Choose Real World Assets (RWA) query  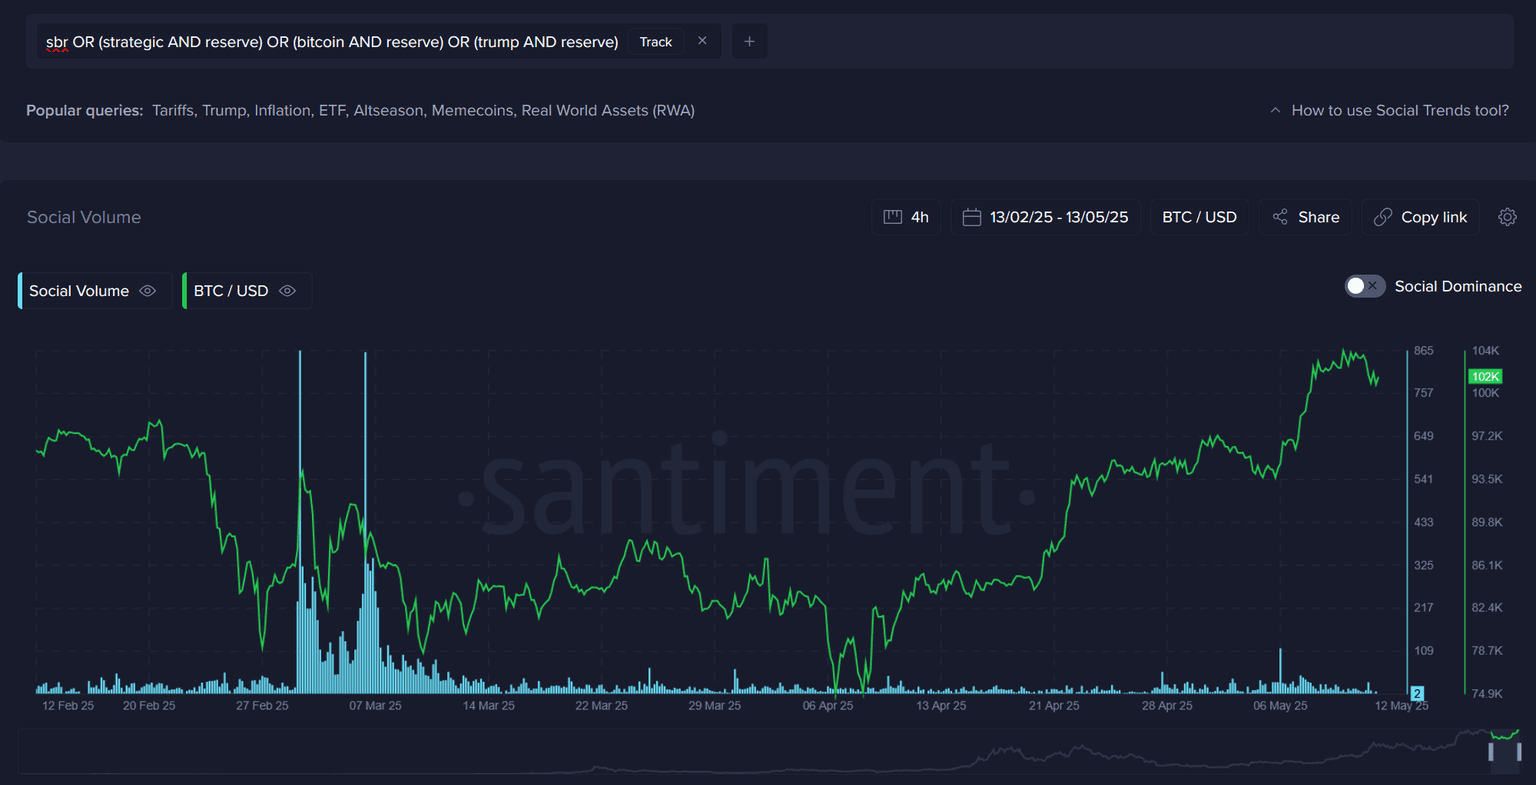click(x=607, y=110)
